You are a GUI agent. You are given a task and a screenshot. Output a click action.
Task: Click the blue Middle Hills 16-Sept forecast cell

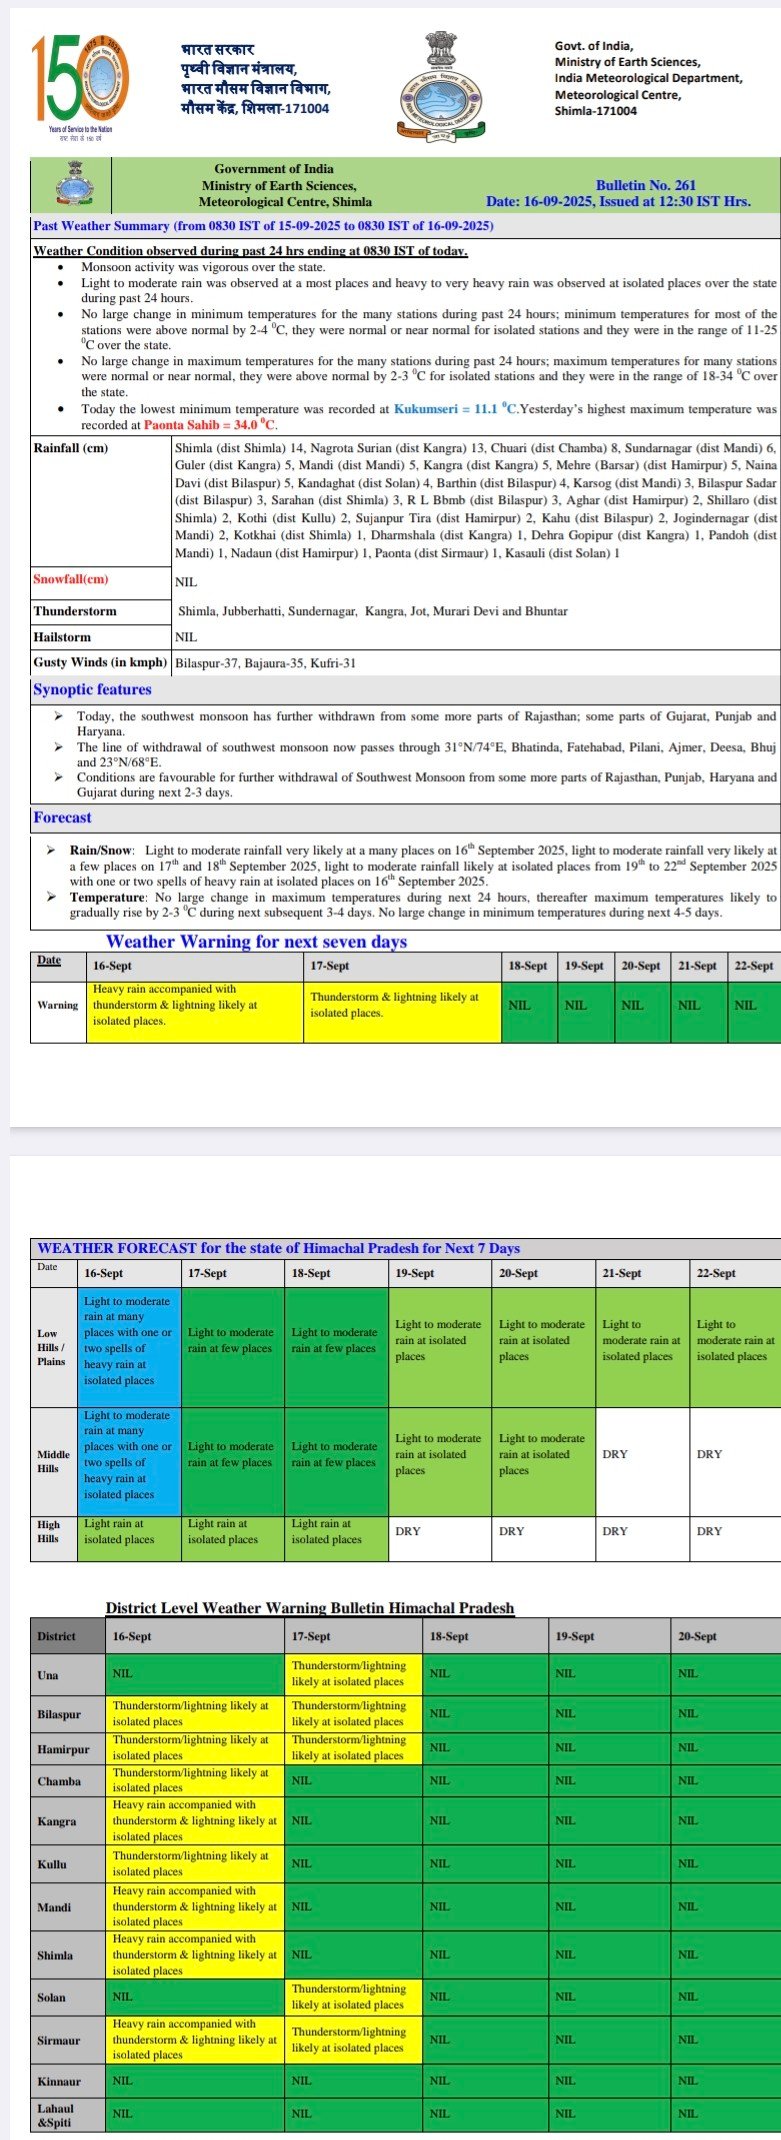coord(130,1461)
